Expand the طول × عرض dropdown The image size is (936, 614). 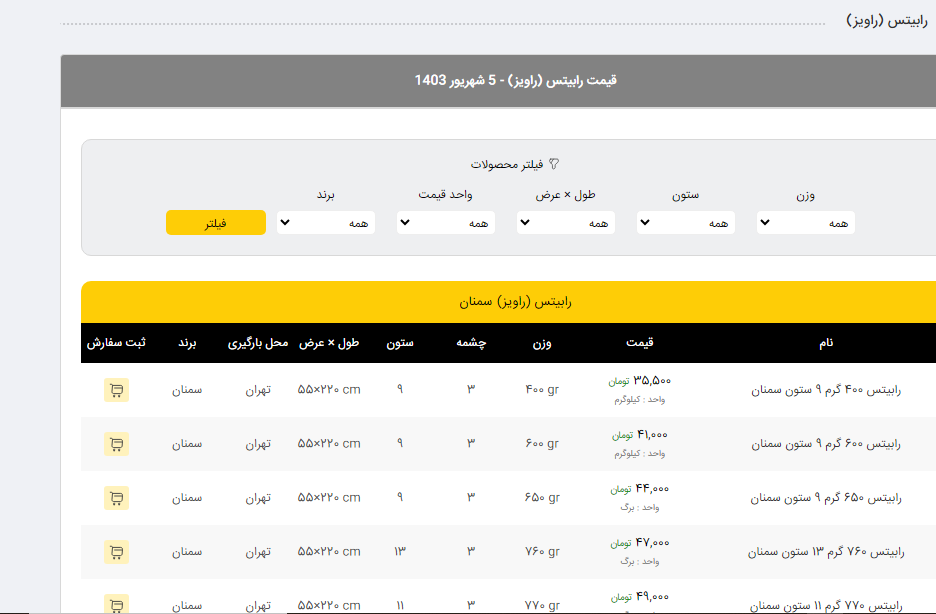[x=565, y=222]
